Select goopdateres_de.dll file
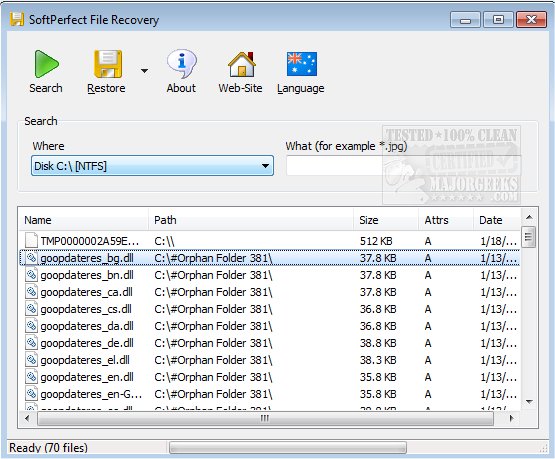555x459 pixels. pyautogui.click(x=270, y=343)
